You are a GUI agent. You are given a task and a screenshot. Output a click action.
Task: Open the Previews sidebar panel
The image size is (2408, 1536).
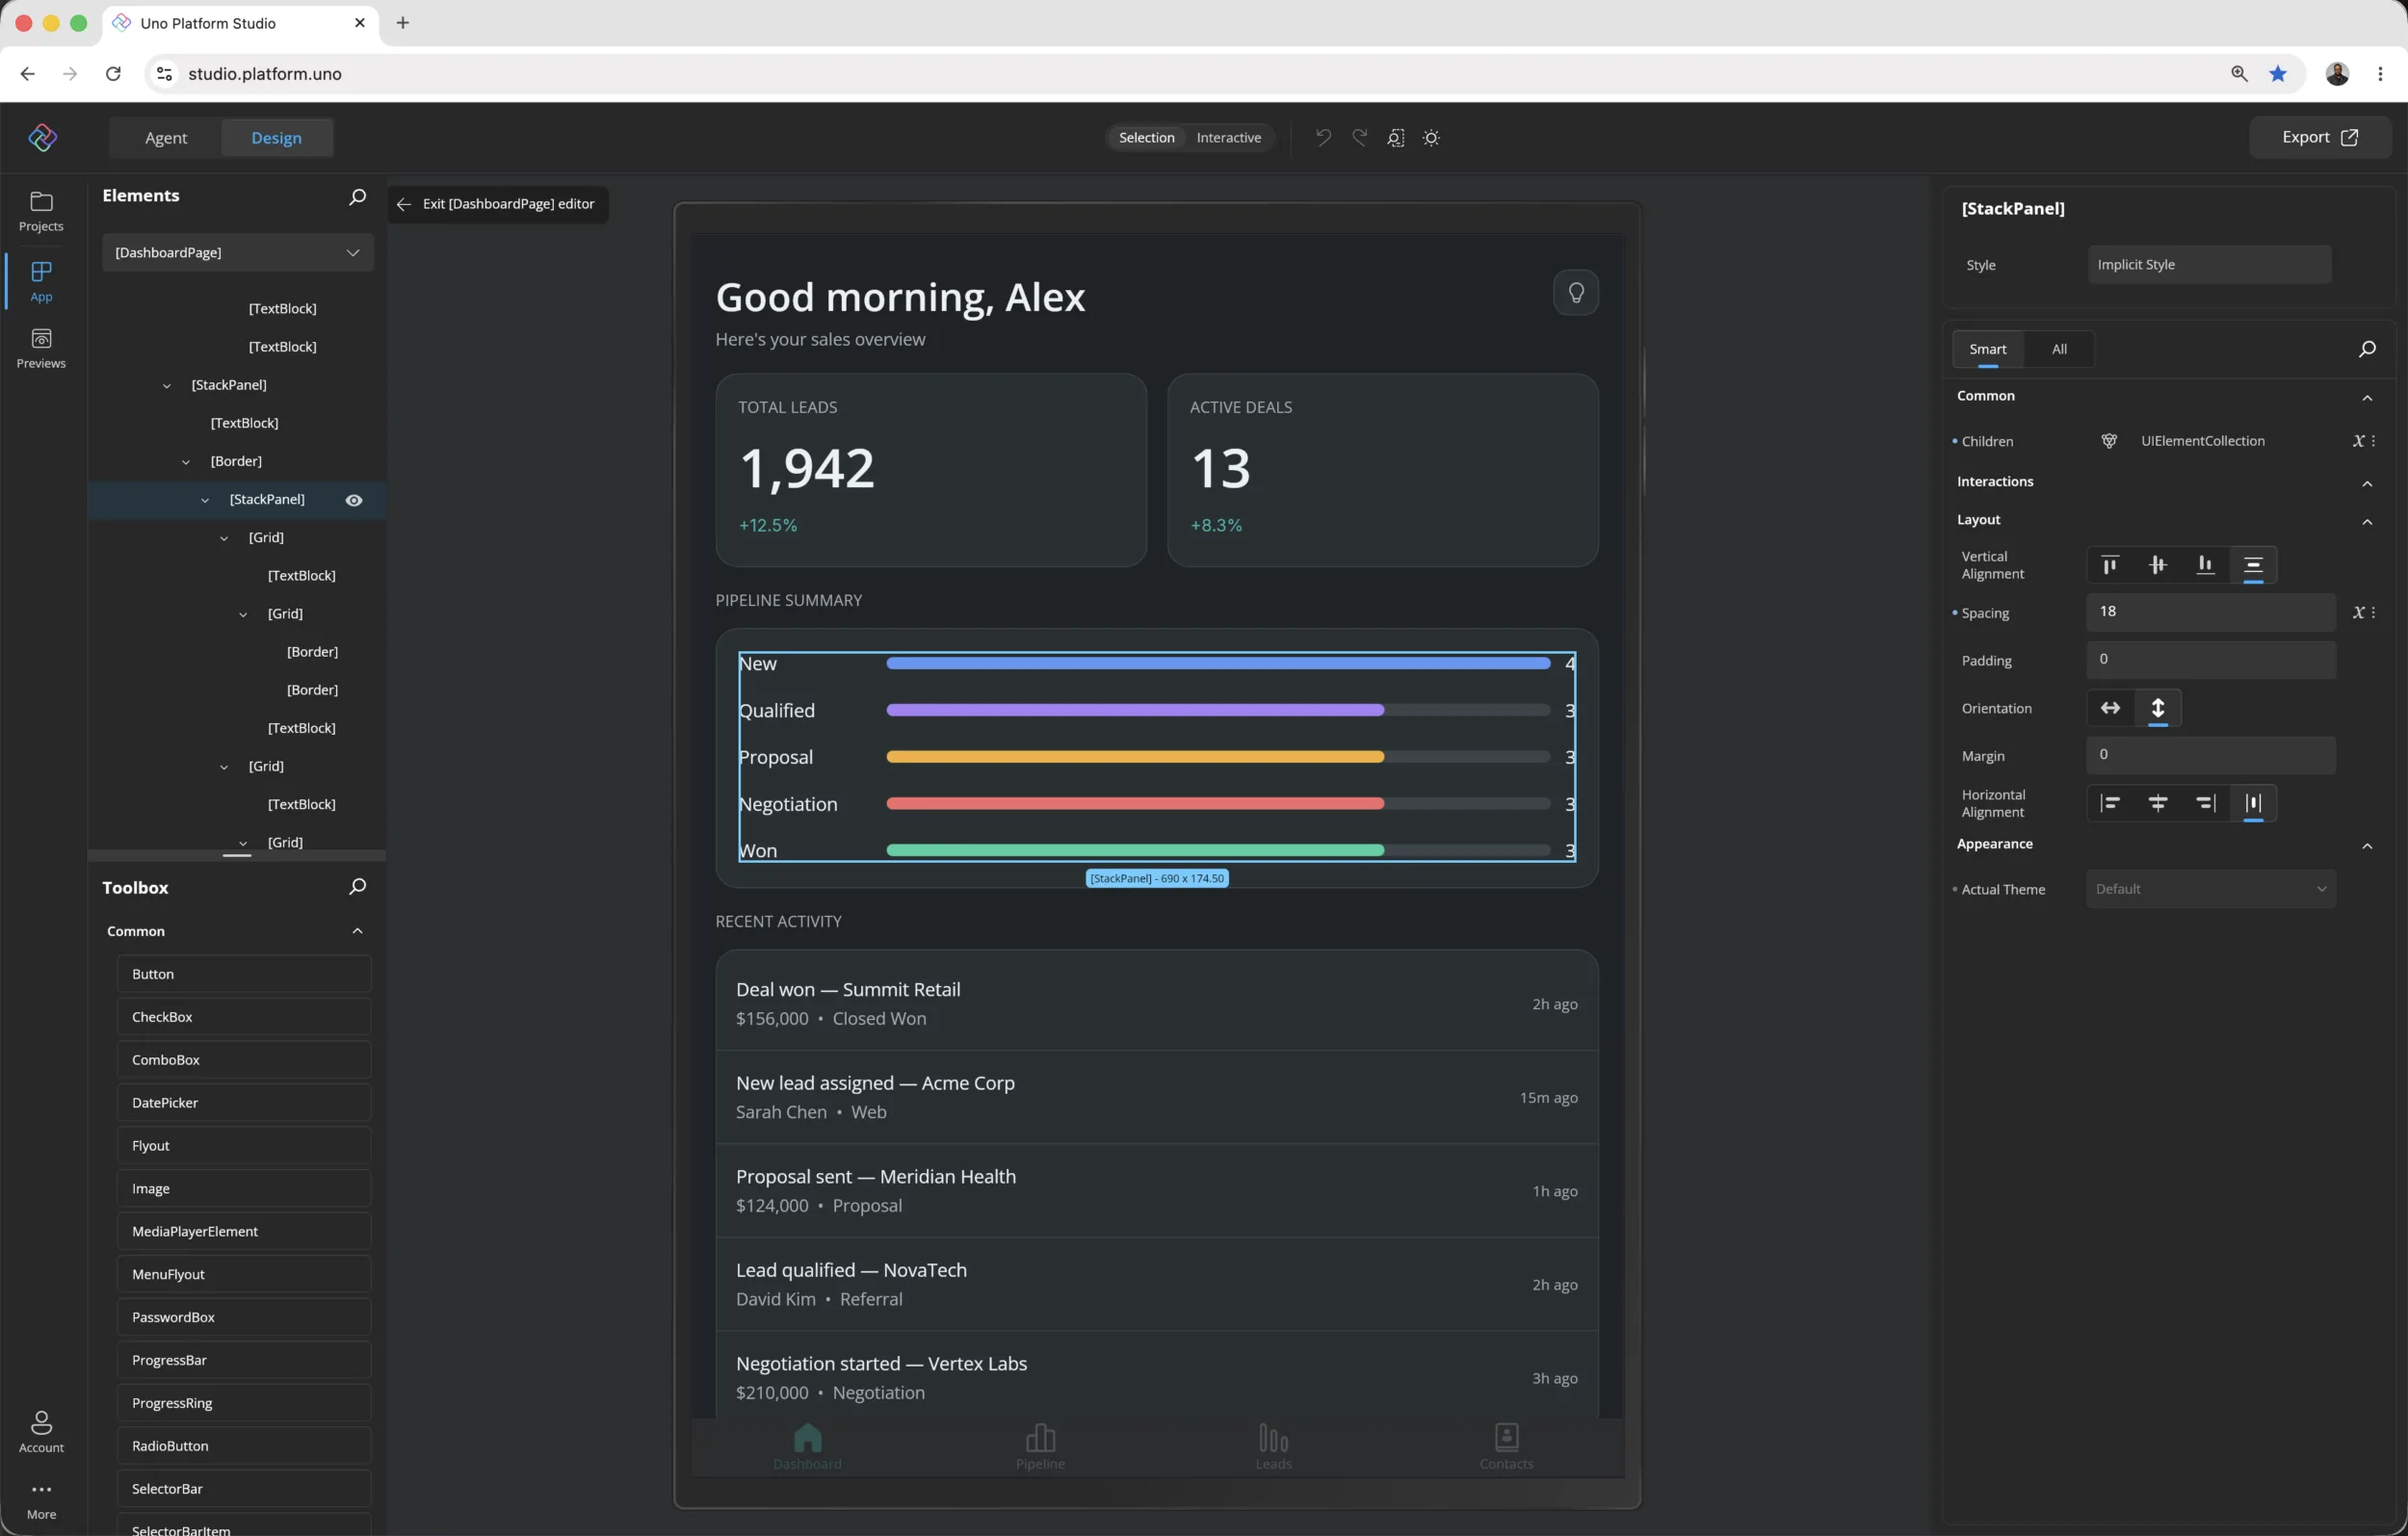coord(41,348)
